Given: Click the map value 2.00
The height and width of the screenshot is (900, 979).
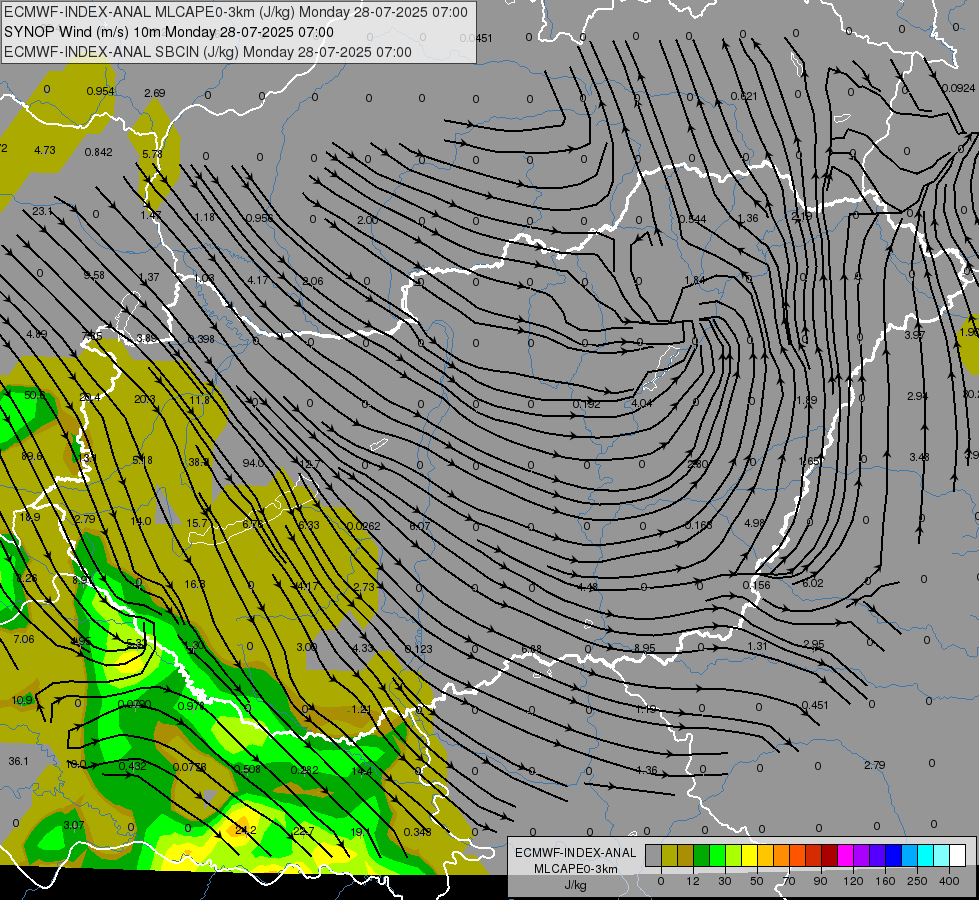Looking at the screenshot, I should pos(367,220).
